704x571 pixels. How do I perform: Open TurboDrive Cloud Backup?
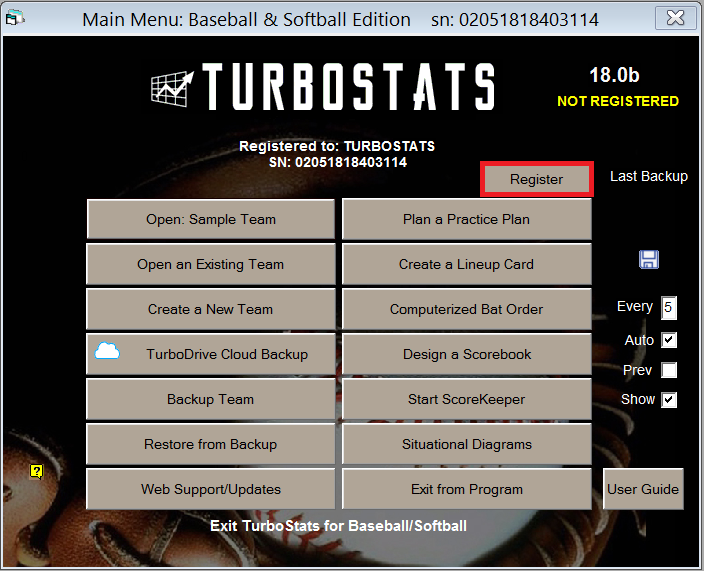pos(211,354)
